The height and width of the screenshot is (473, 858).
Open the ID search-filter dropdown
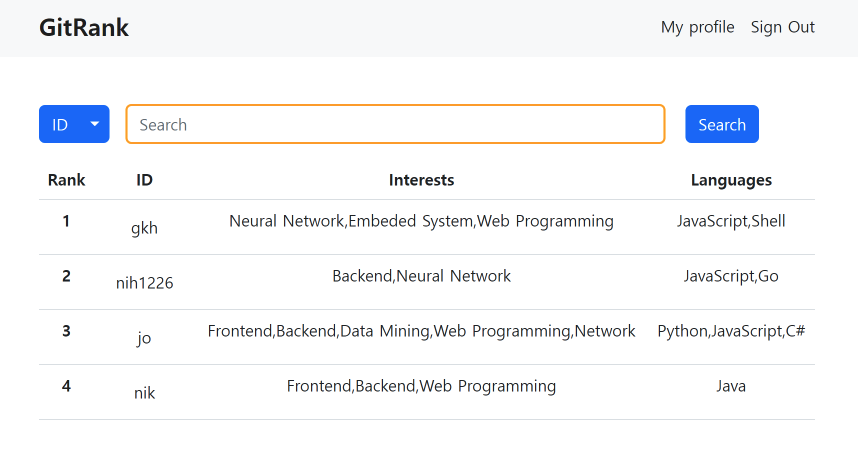coord(74,124)
